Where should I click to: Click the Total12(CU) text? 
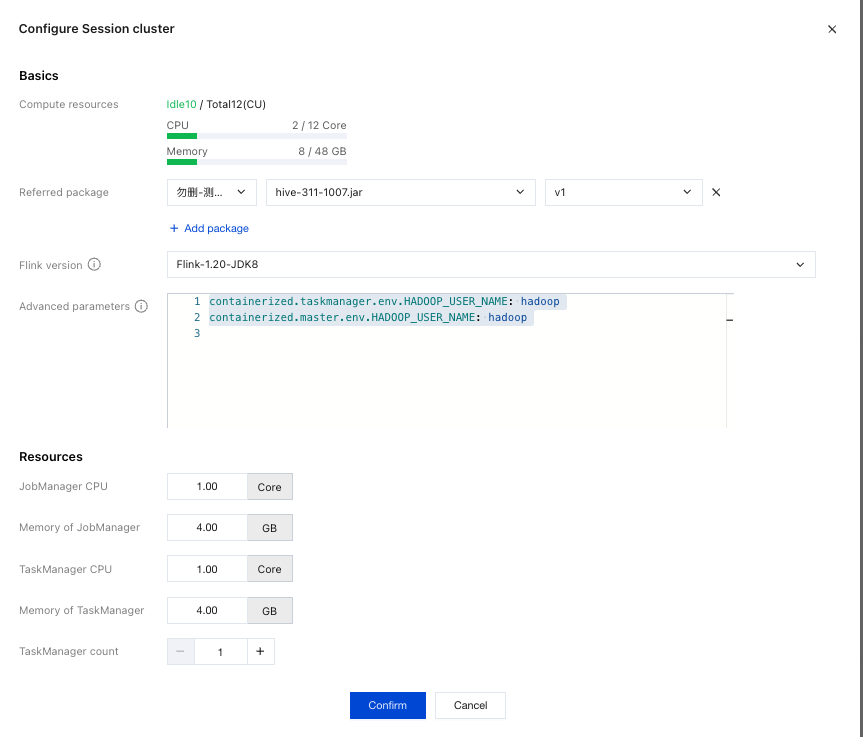point(236,104)
